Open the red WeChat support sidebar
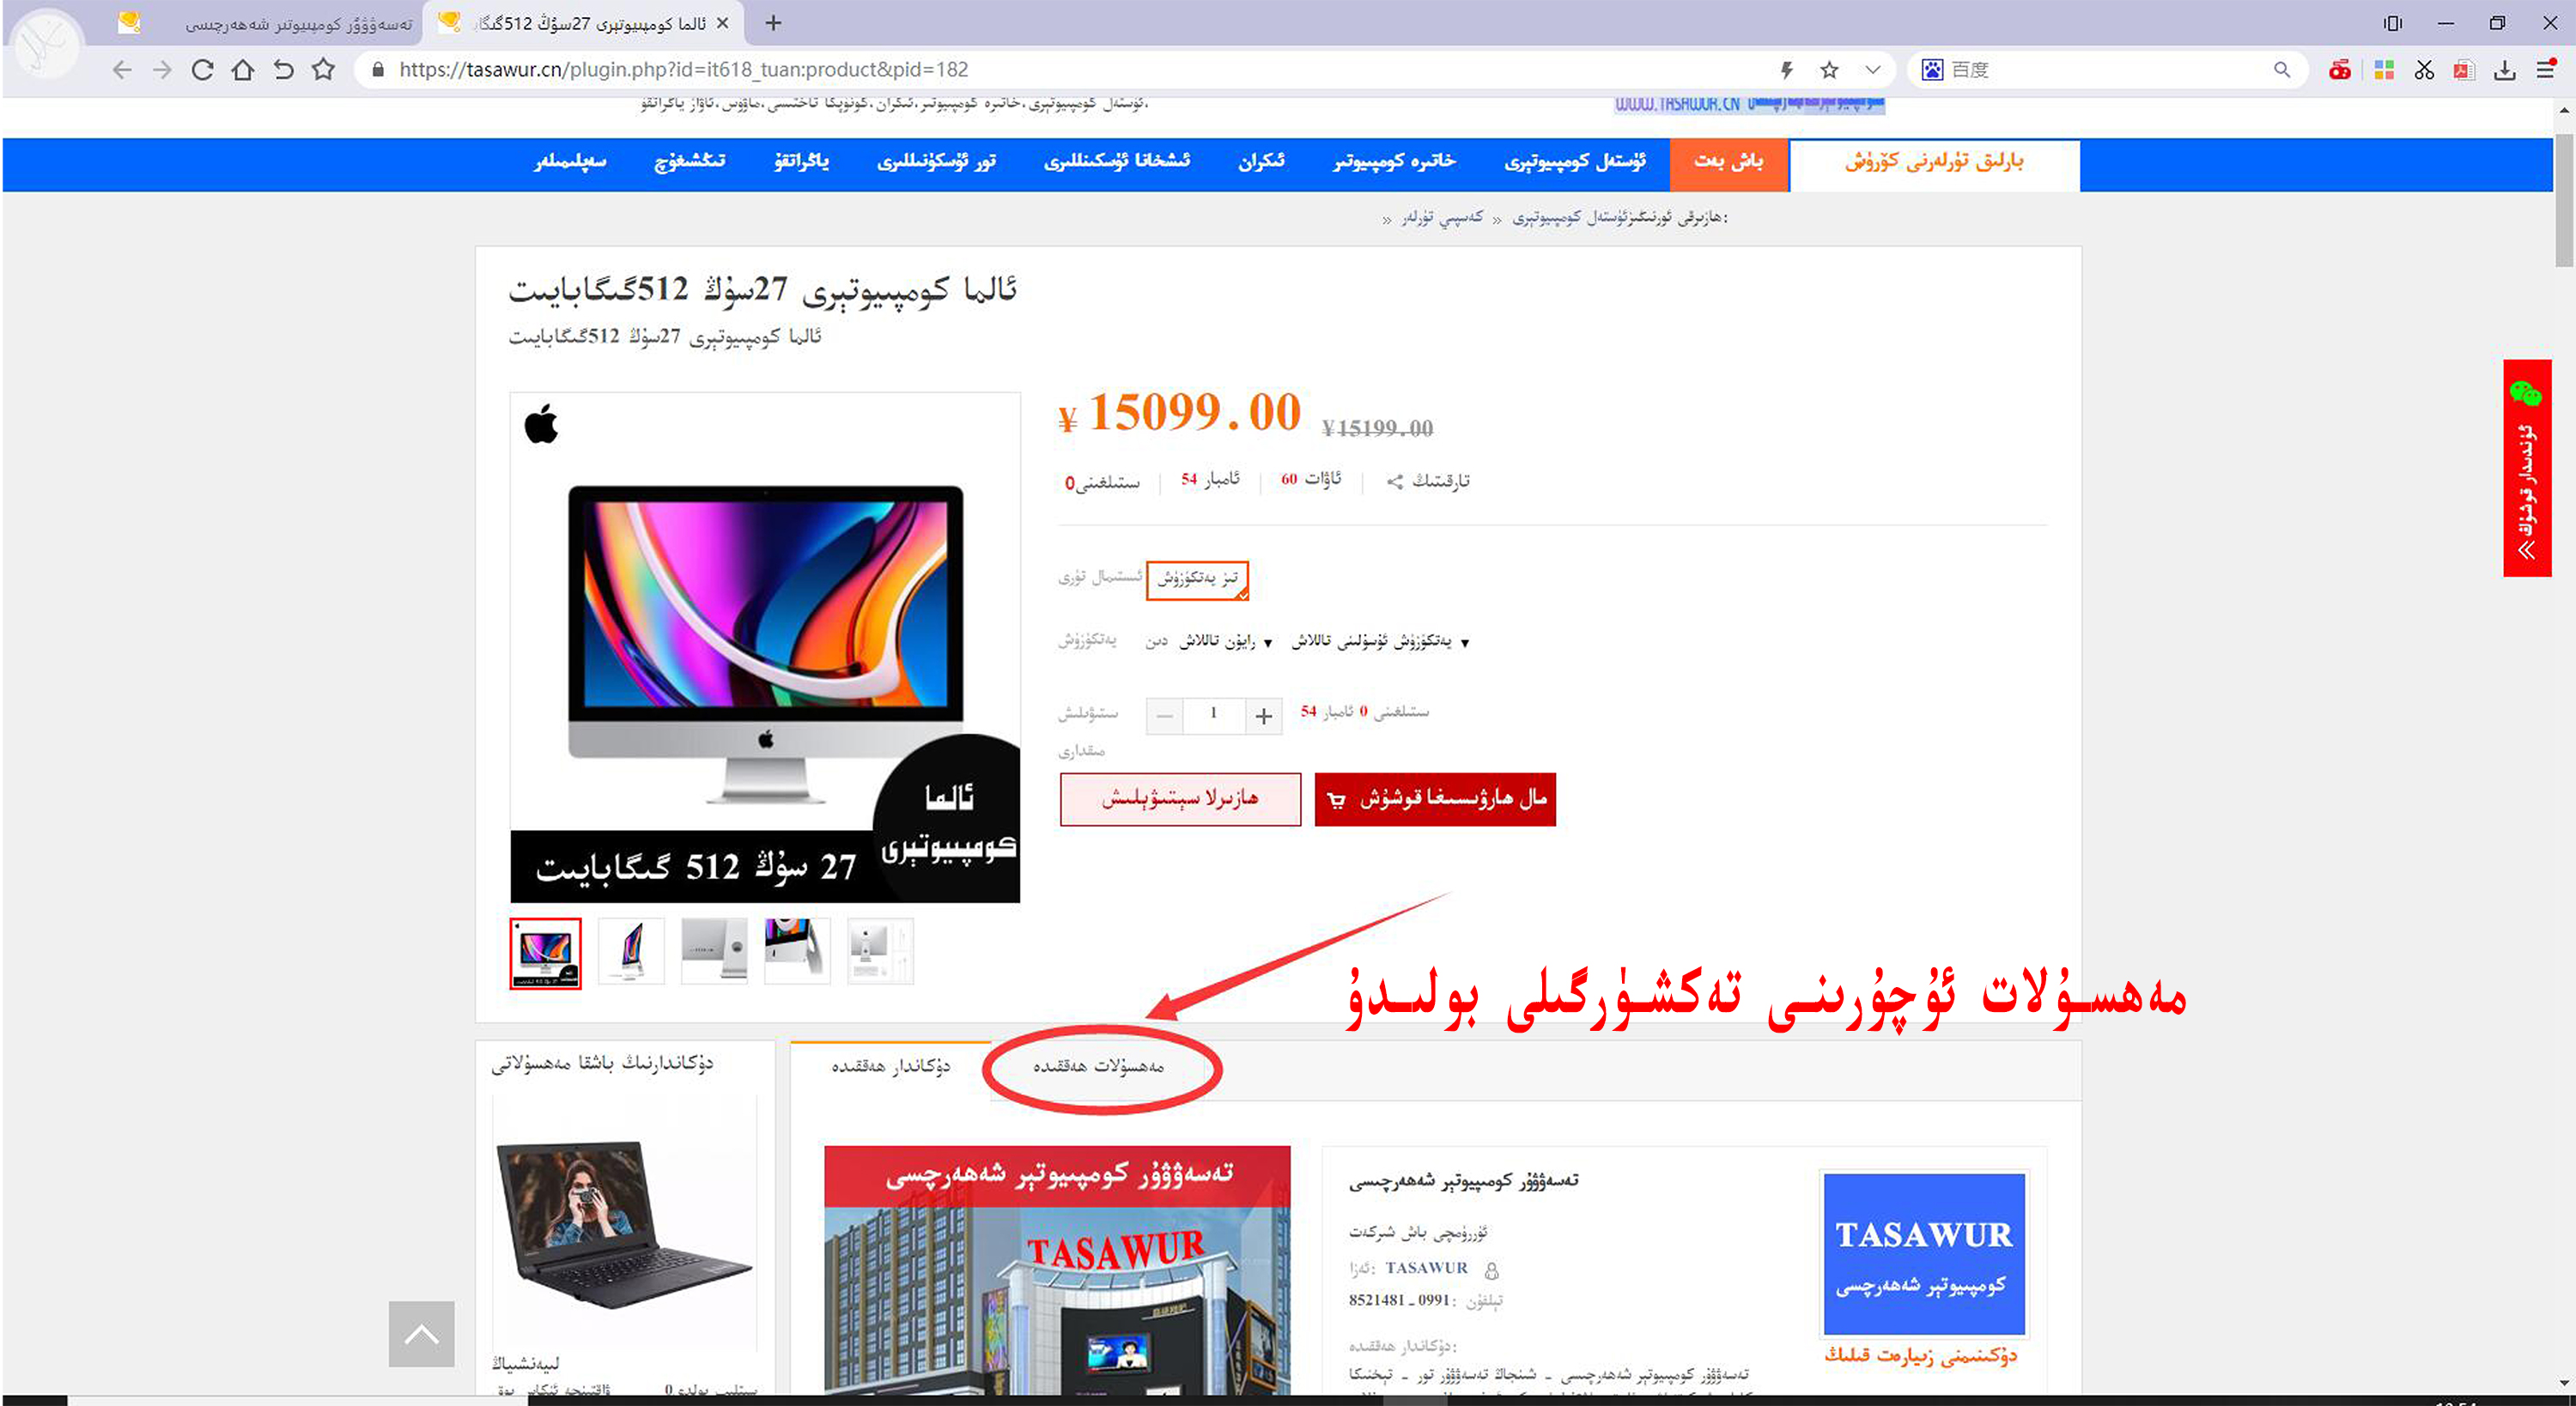 (2526, 468)
